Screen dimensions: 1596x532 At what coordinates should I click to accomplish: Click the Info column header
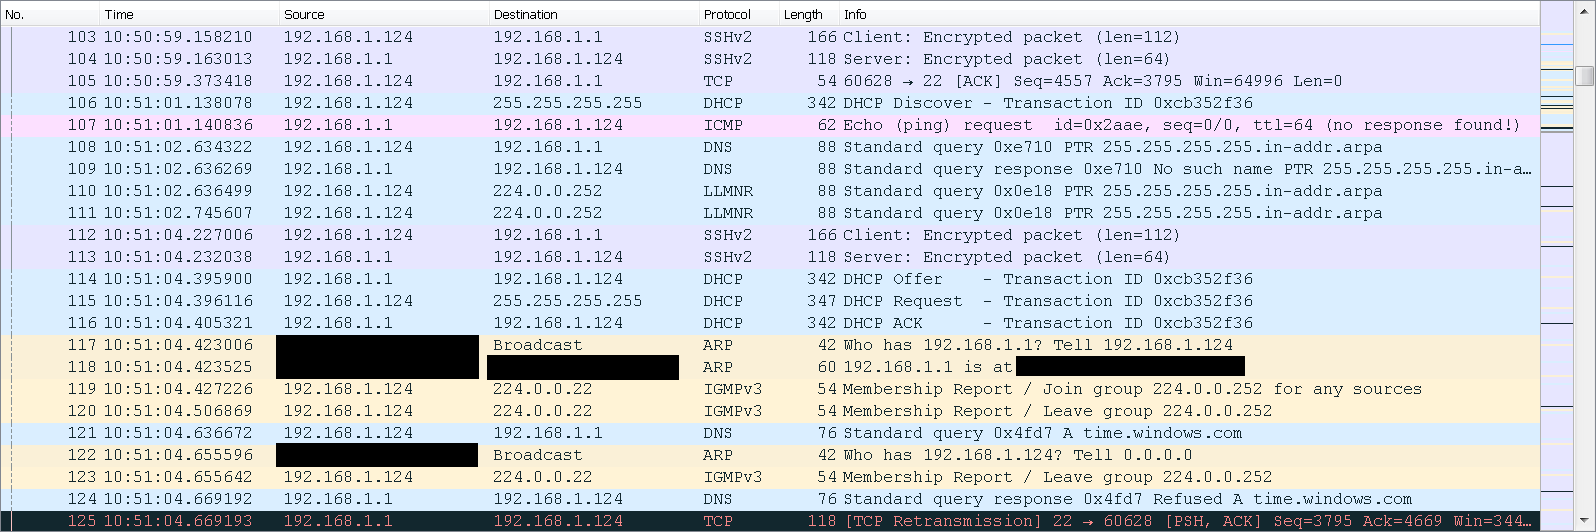pyautogui.click(x=1189, y=14)
